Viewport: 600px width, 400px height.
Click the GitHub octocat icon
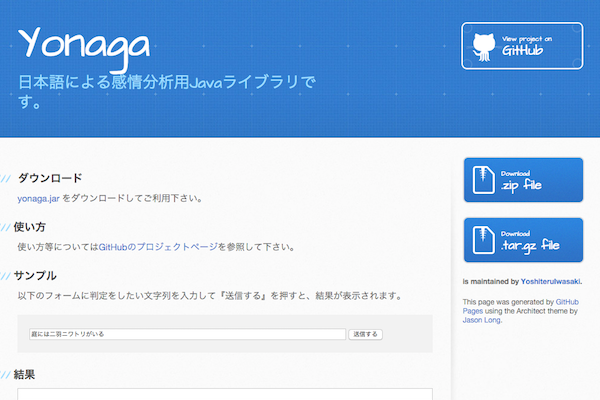click(484, 47)
